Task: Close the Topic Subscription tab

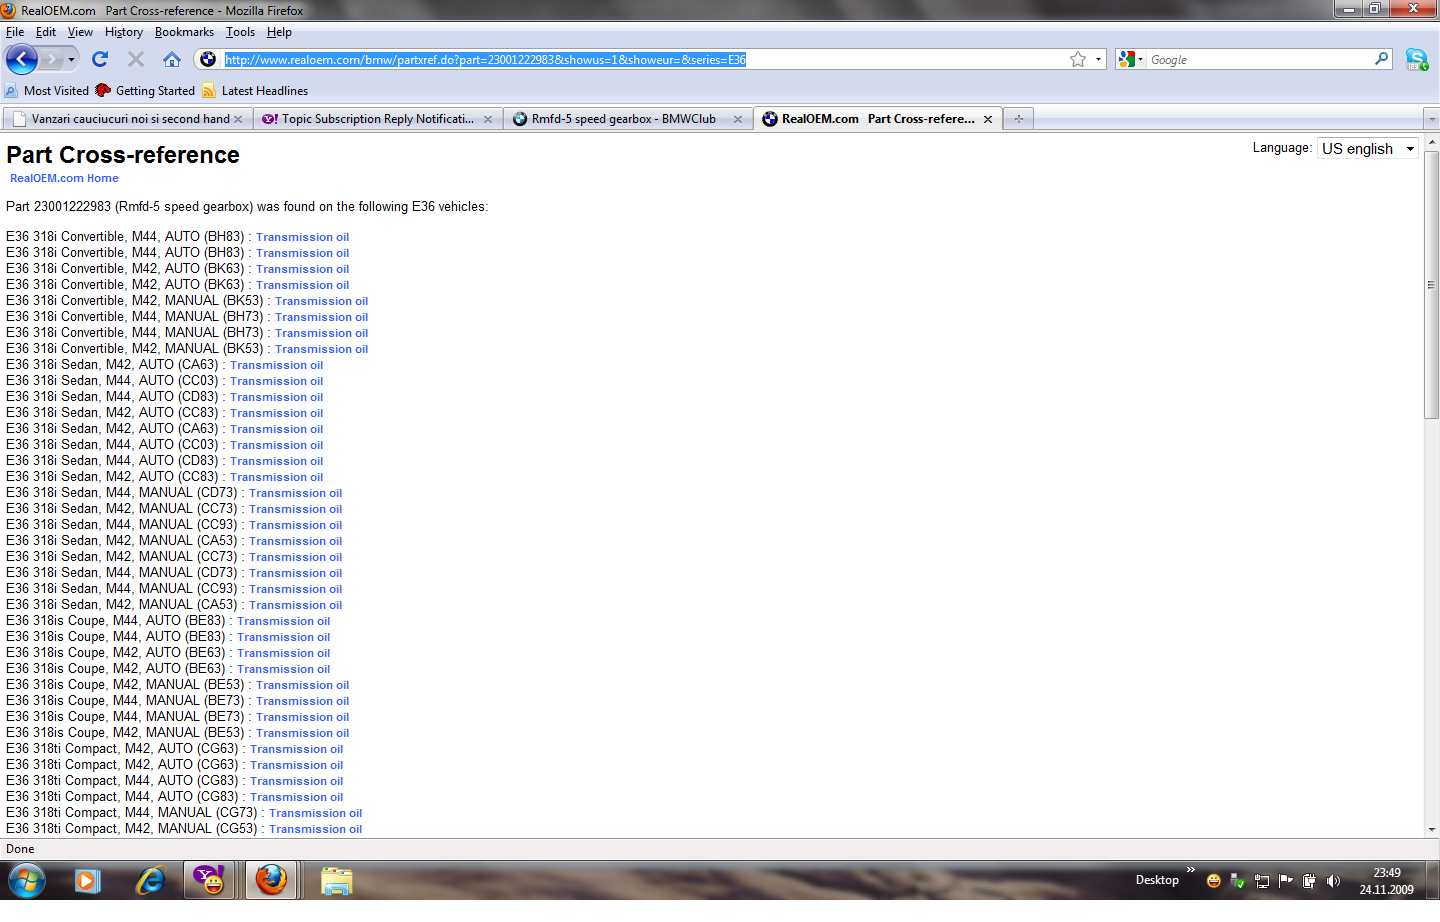Action: 488,119
